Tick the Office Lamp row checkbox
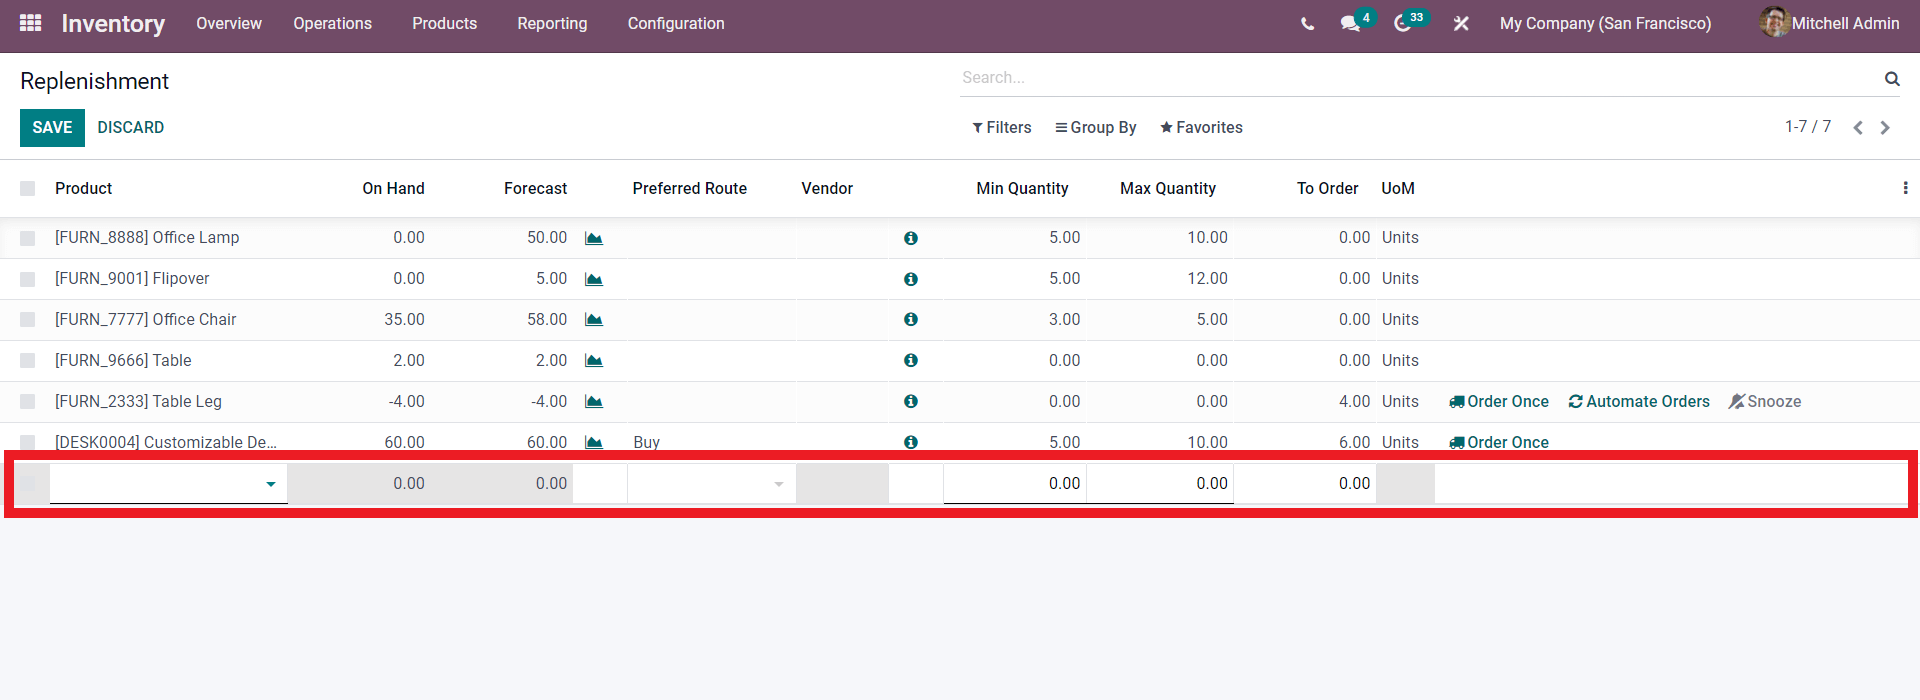 [x=27, y=238]
